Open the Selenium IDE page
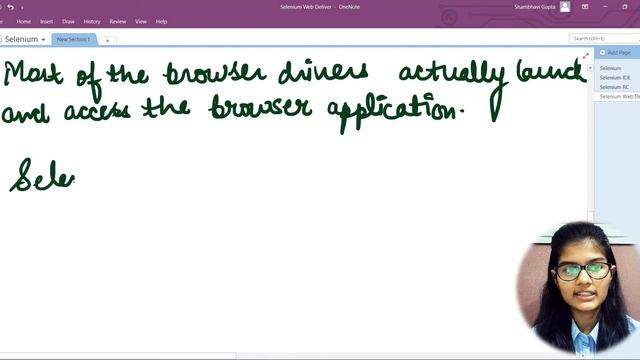The height and width of the screenshot is (360, 640). pyautogui.click(x=615, y=78)
